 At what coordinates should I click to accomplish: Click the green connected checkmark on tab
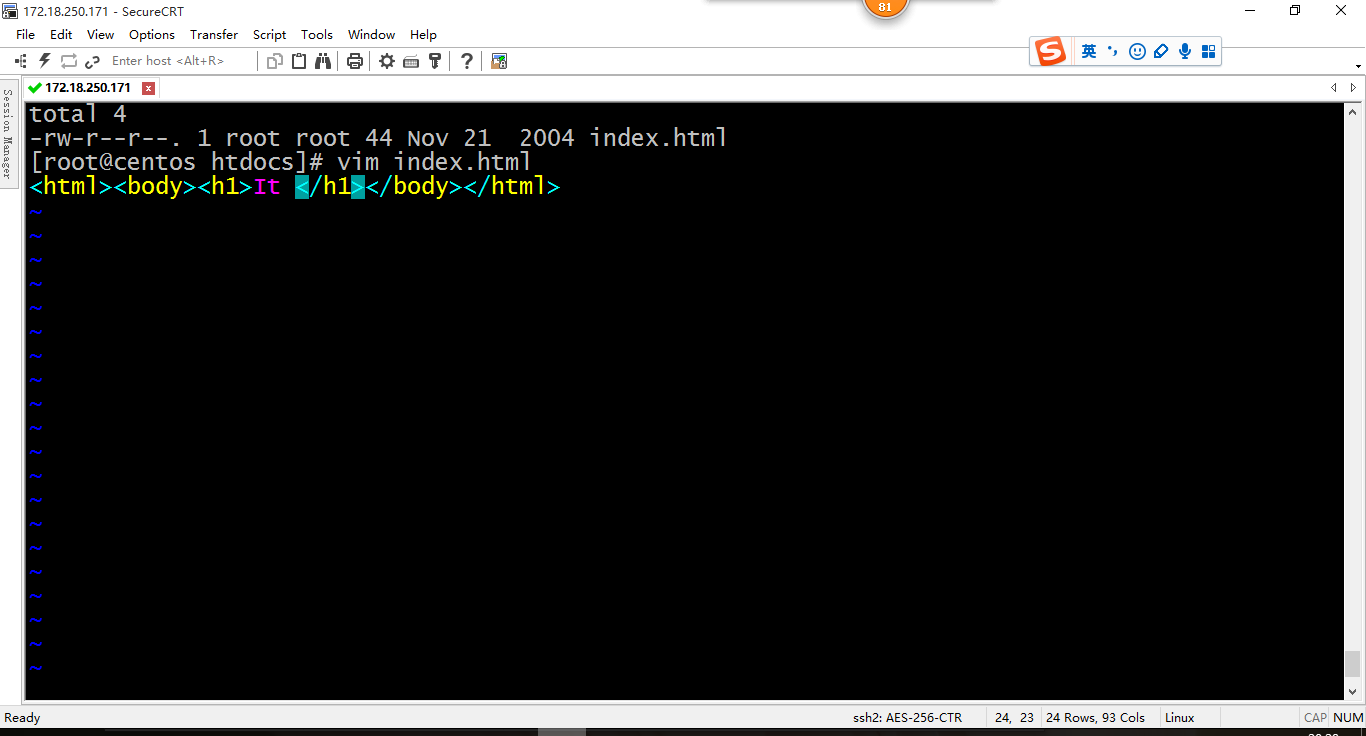point(35,88)
